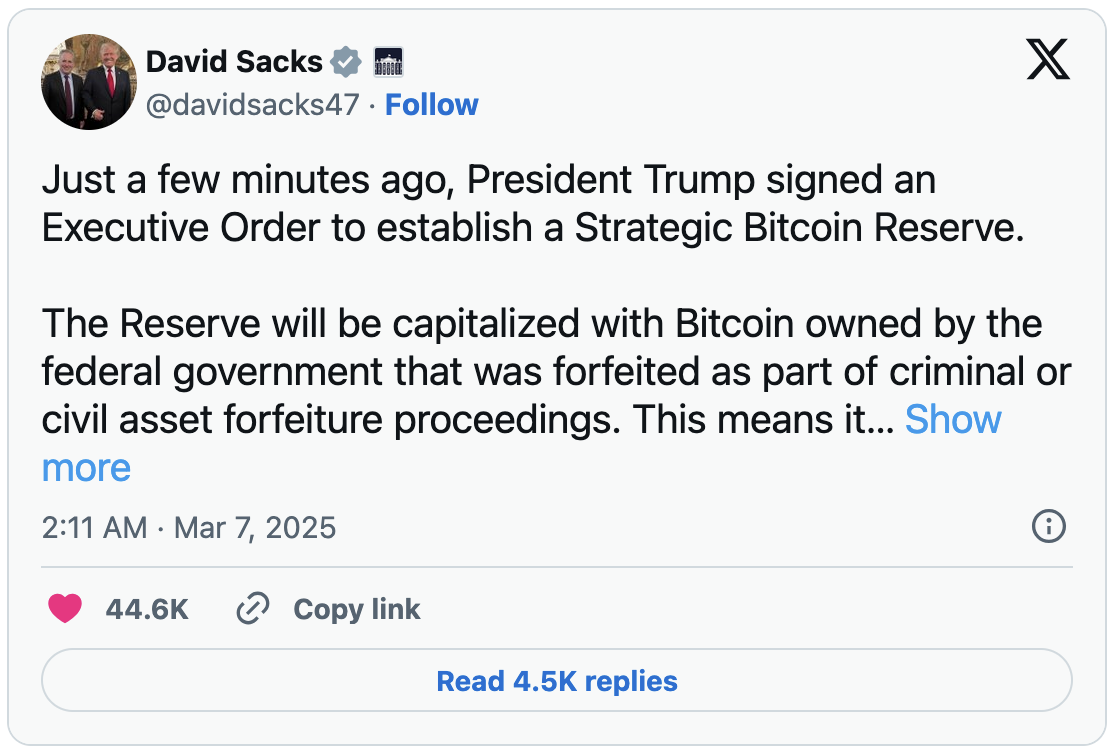Click the Mar 7, 2025 date text
The image size is (1114, 756).
pyautogui.click(x=255, y=527)
